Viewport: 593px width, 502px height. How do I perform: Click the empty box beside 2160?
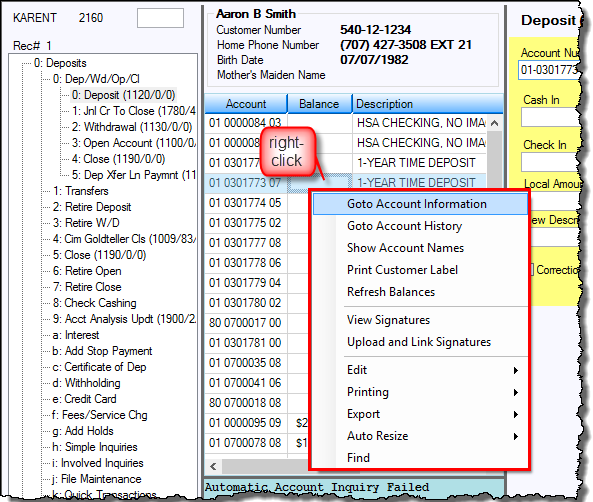coord(160,18)
